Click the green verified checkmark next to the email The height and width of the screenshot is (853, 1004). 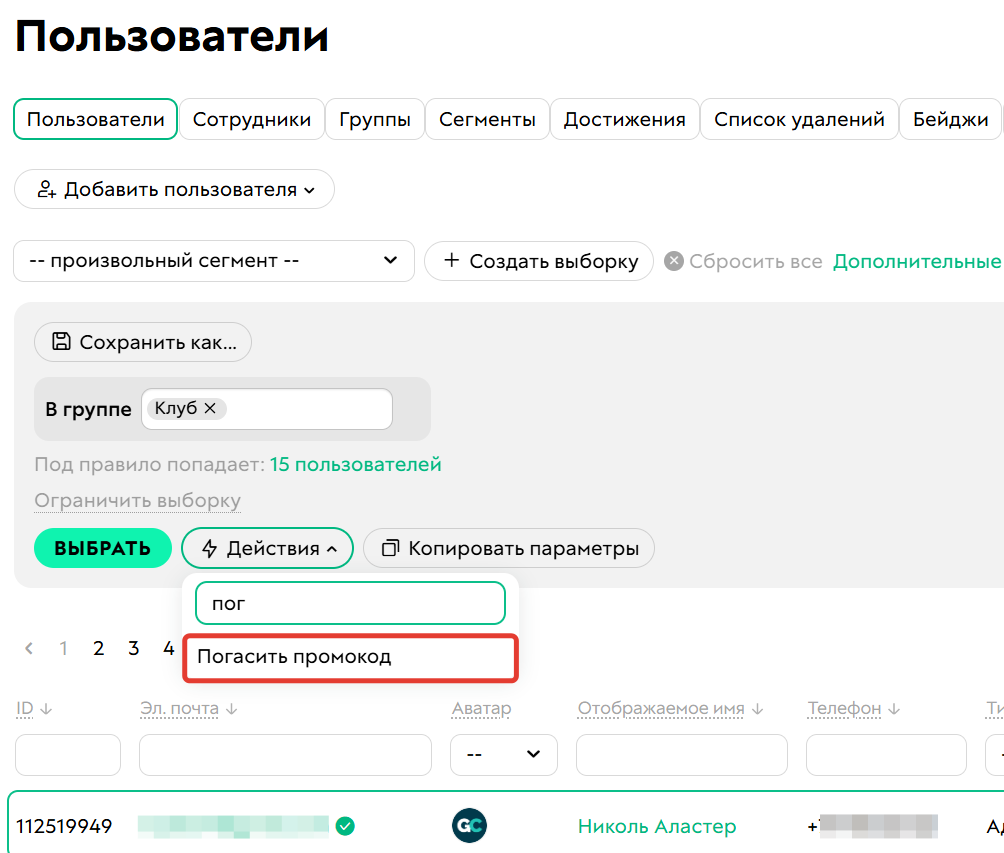(x=345, y=827)
